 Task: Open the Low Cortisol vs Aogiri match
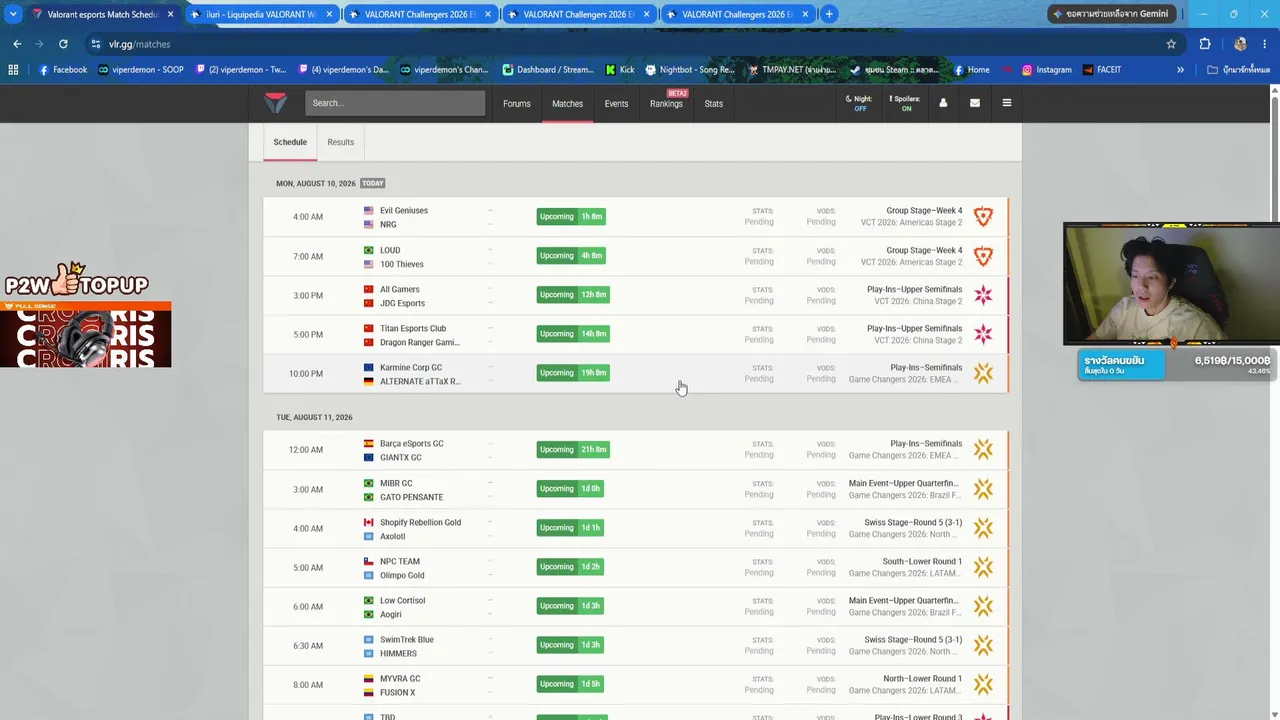pos(636,606)
